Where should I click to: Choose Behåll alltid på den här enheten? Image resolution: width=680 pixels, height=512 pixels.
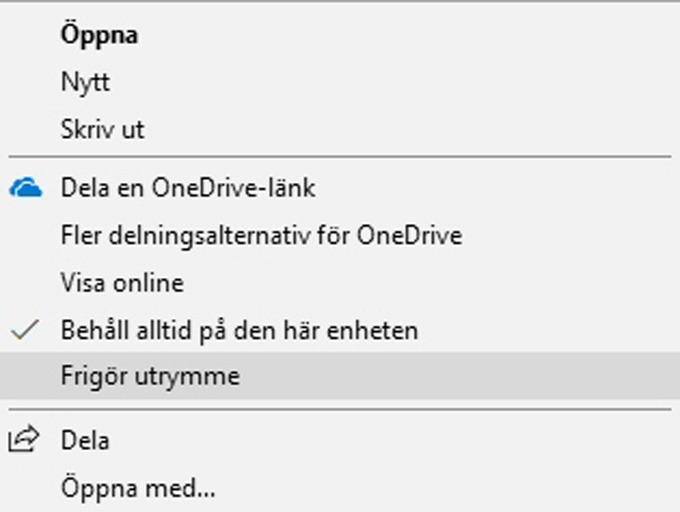pos(340,330)
